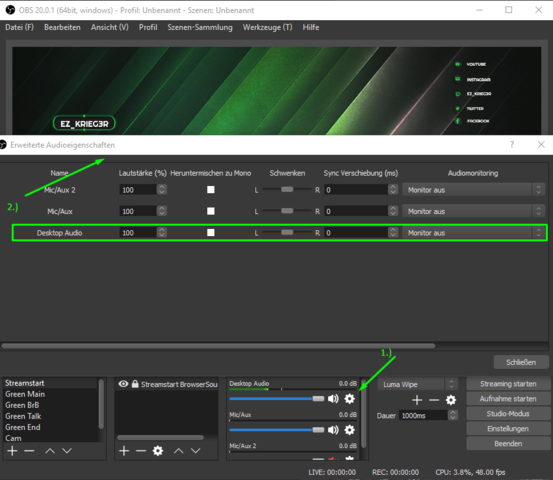Move scene down arrow
Screen dimensions: 553x480
click(x=67, y=451)
